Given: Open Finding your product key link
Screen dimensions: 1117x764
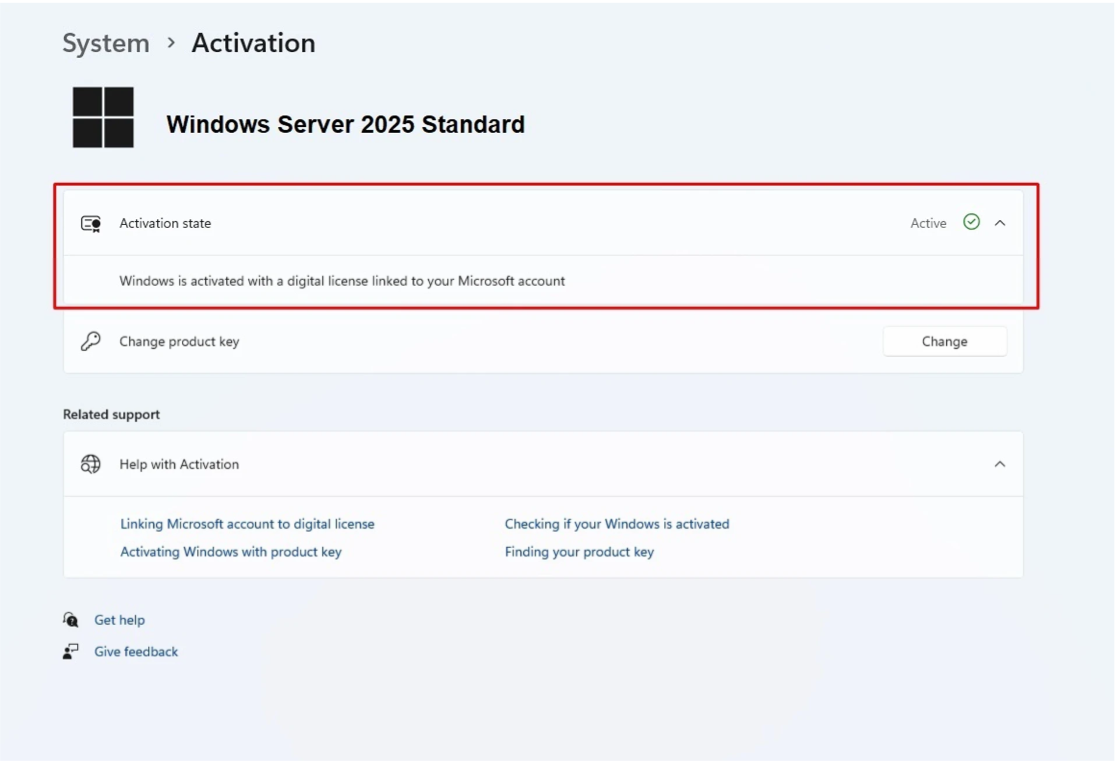Looking at the screenshot, I should click(579, 552).
